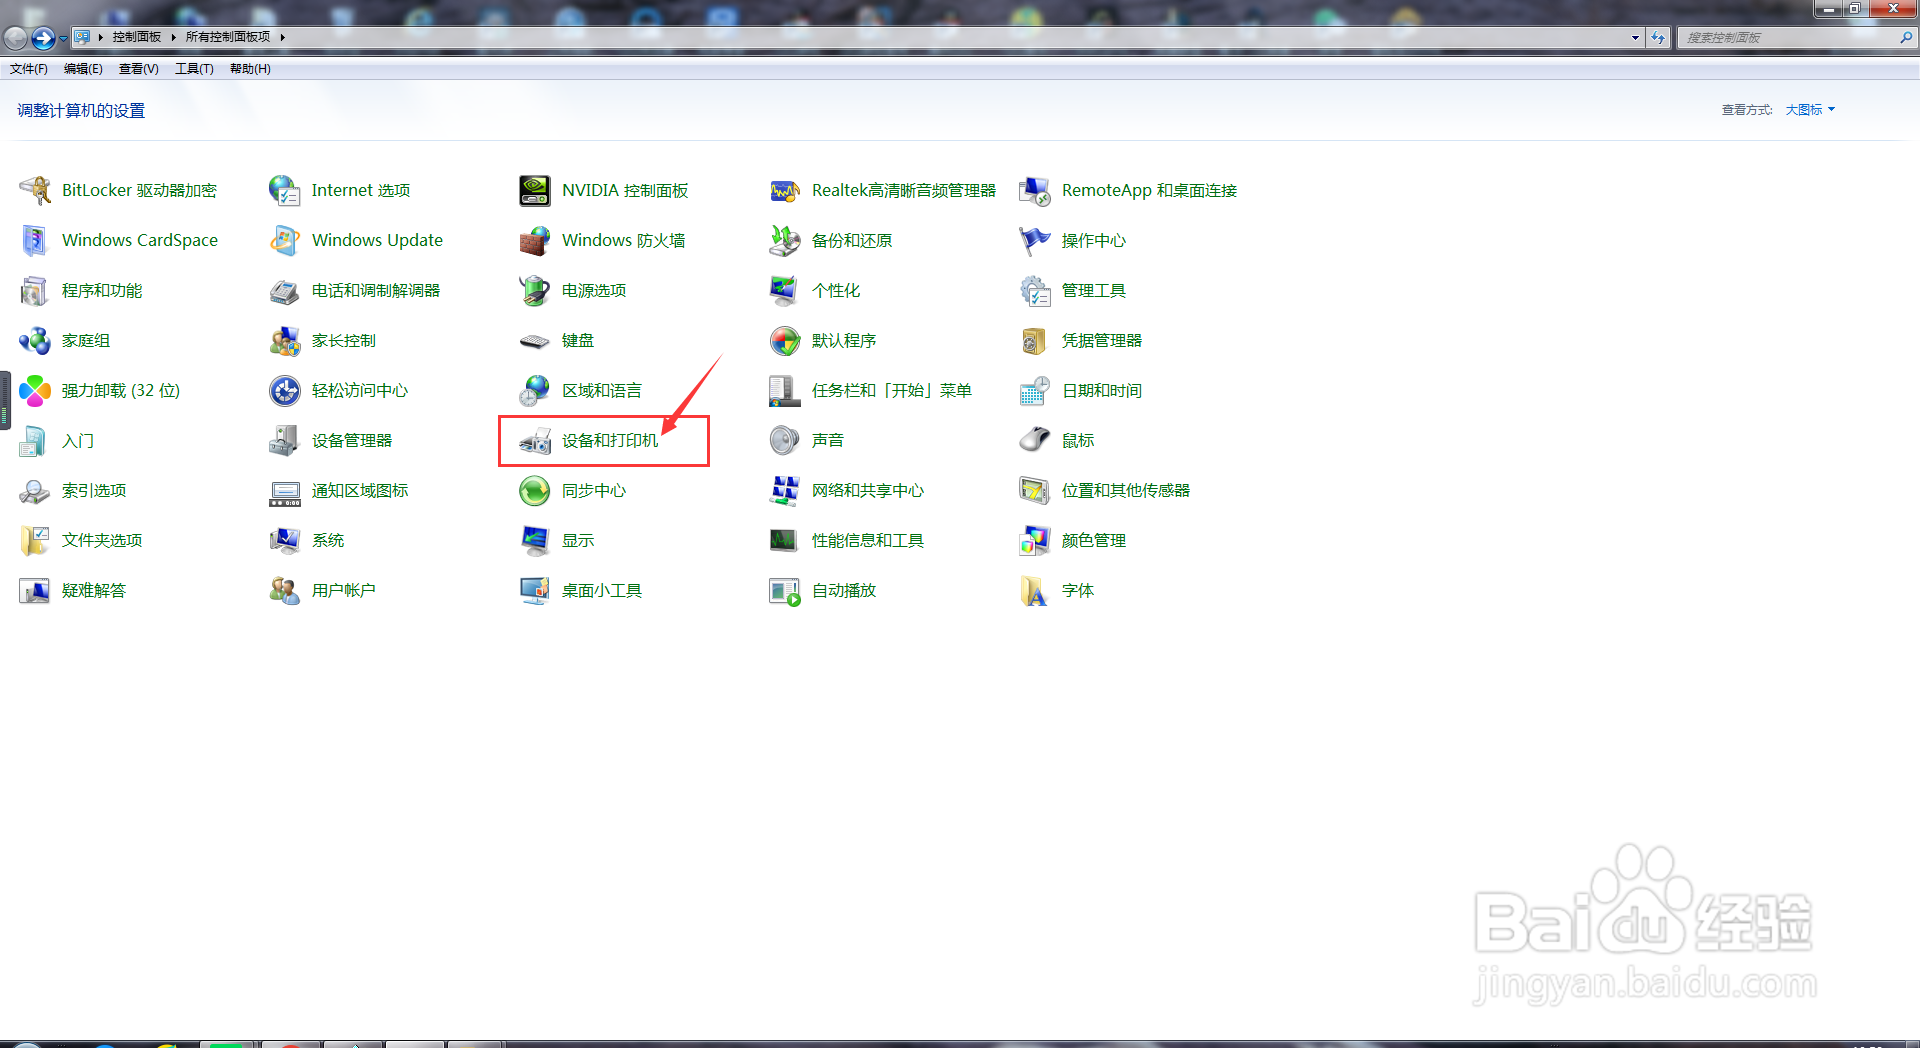Screen dimensions: 1920x1048
Task: Open the 查看(V) menu
Action: click(x=139, y=69)
